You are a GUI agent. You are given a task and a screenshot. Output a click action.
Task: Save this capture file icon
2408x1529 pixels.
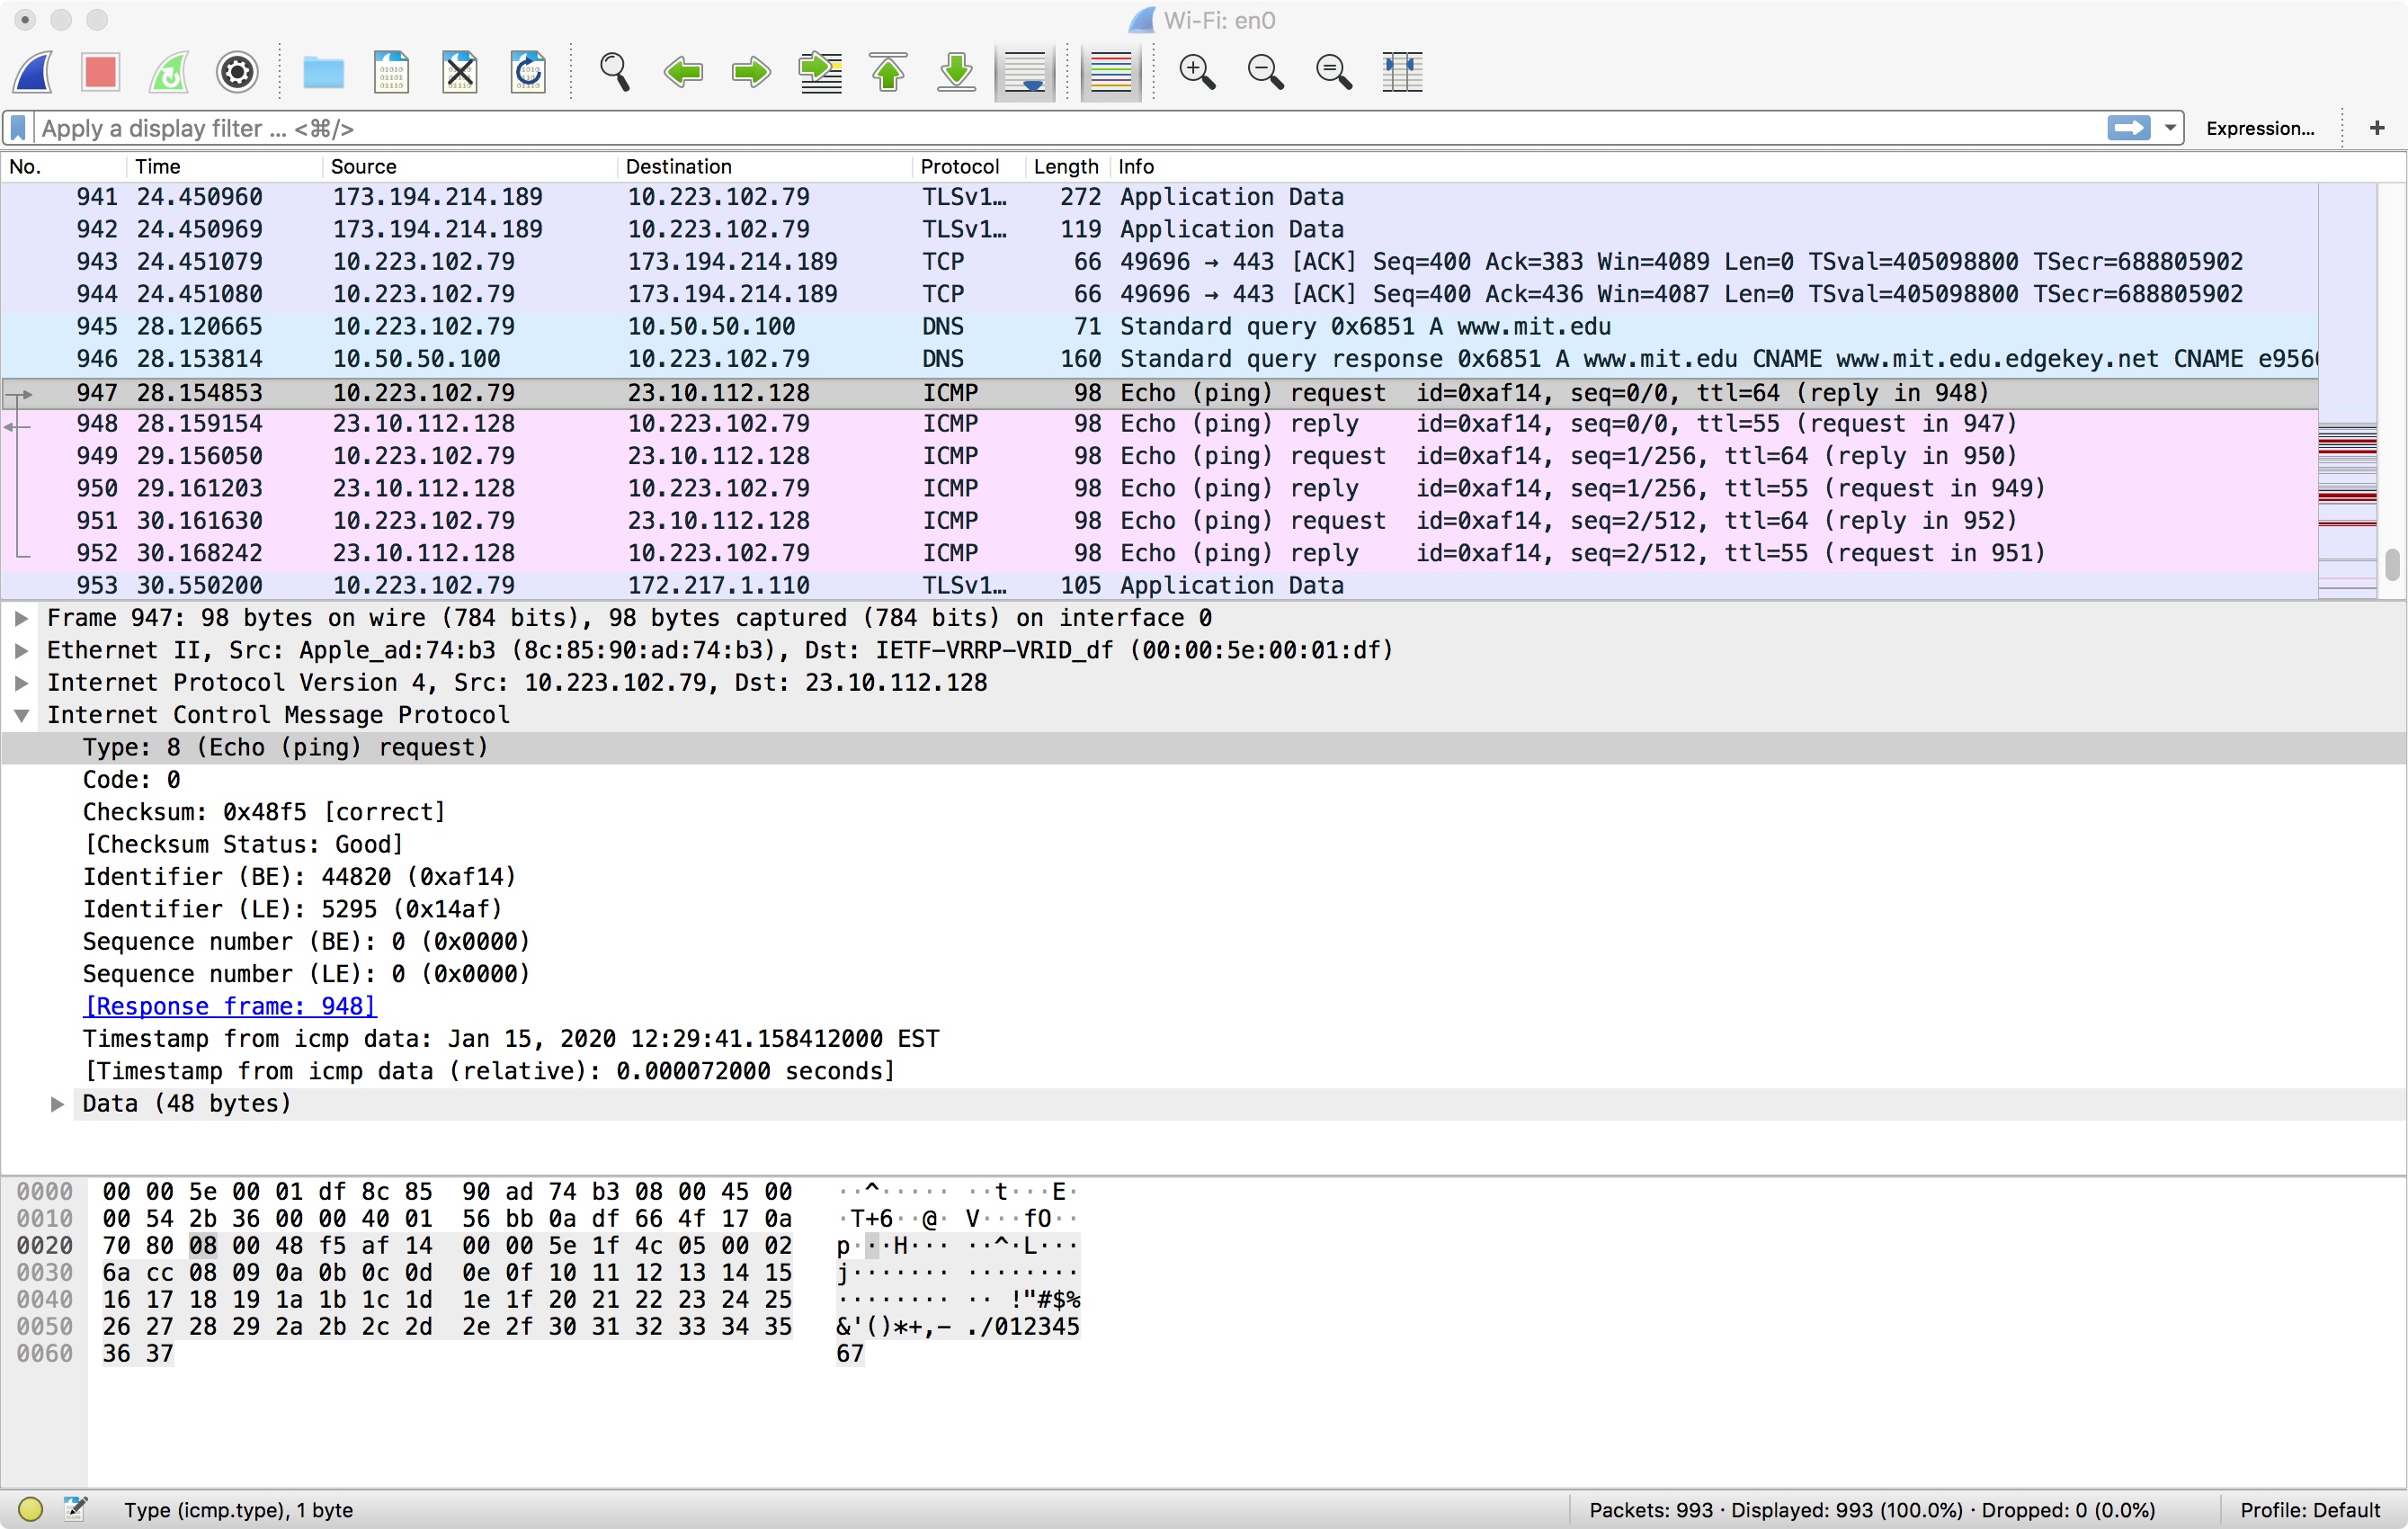(391, 72)
